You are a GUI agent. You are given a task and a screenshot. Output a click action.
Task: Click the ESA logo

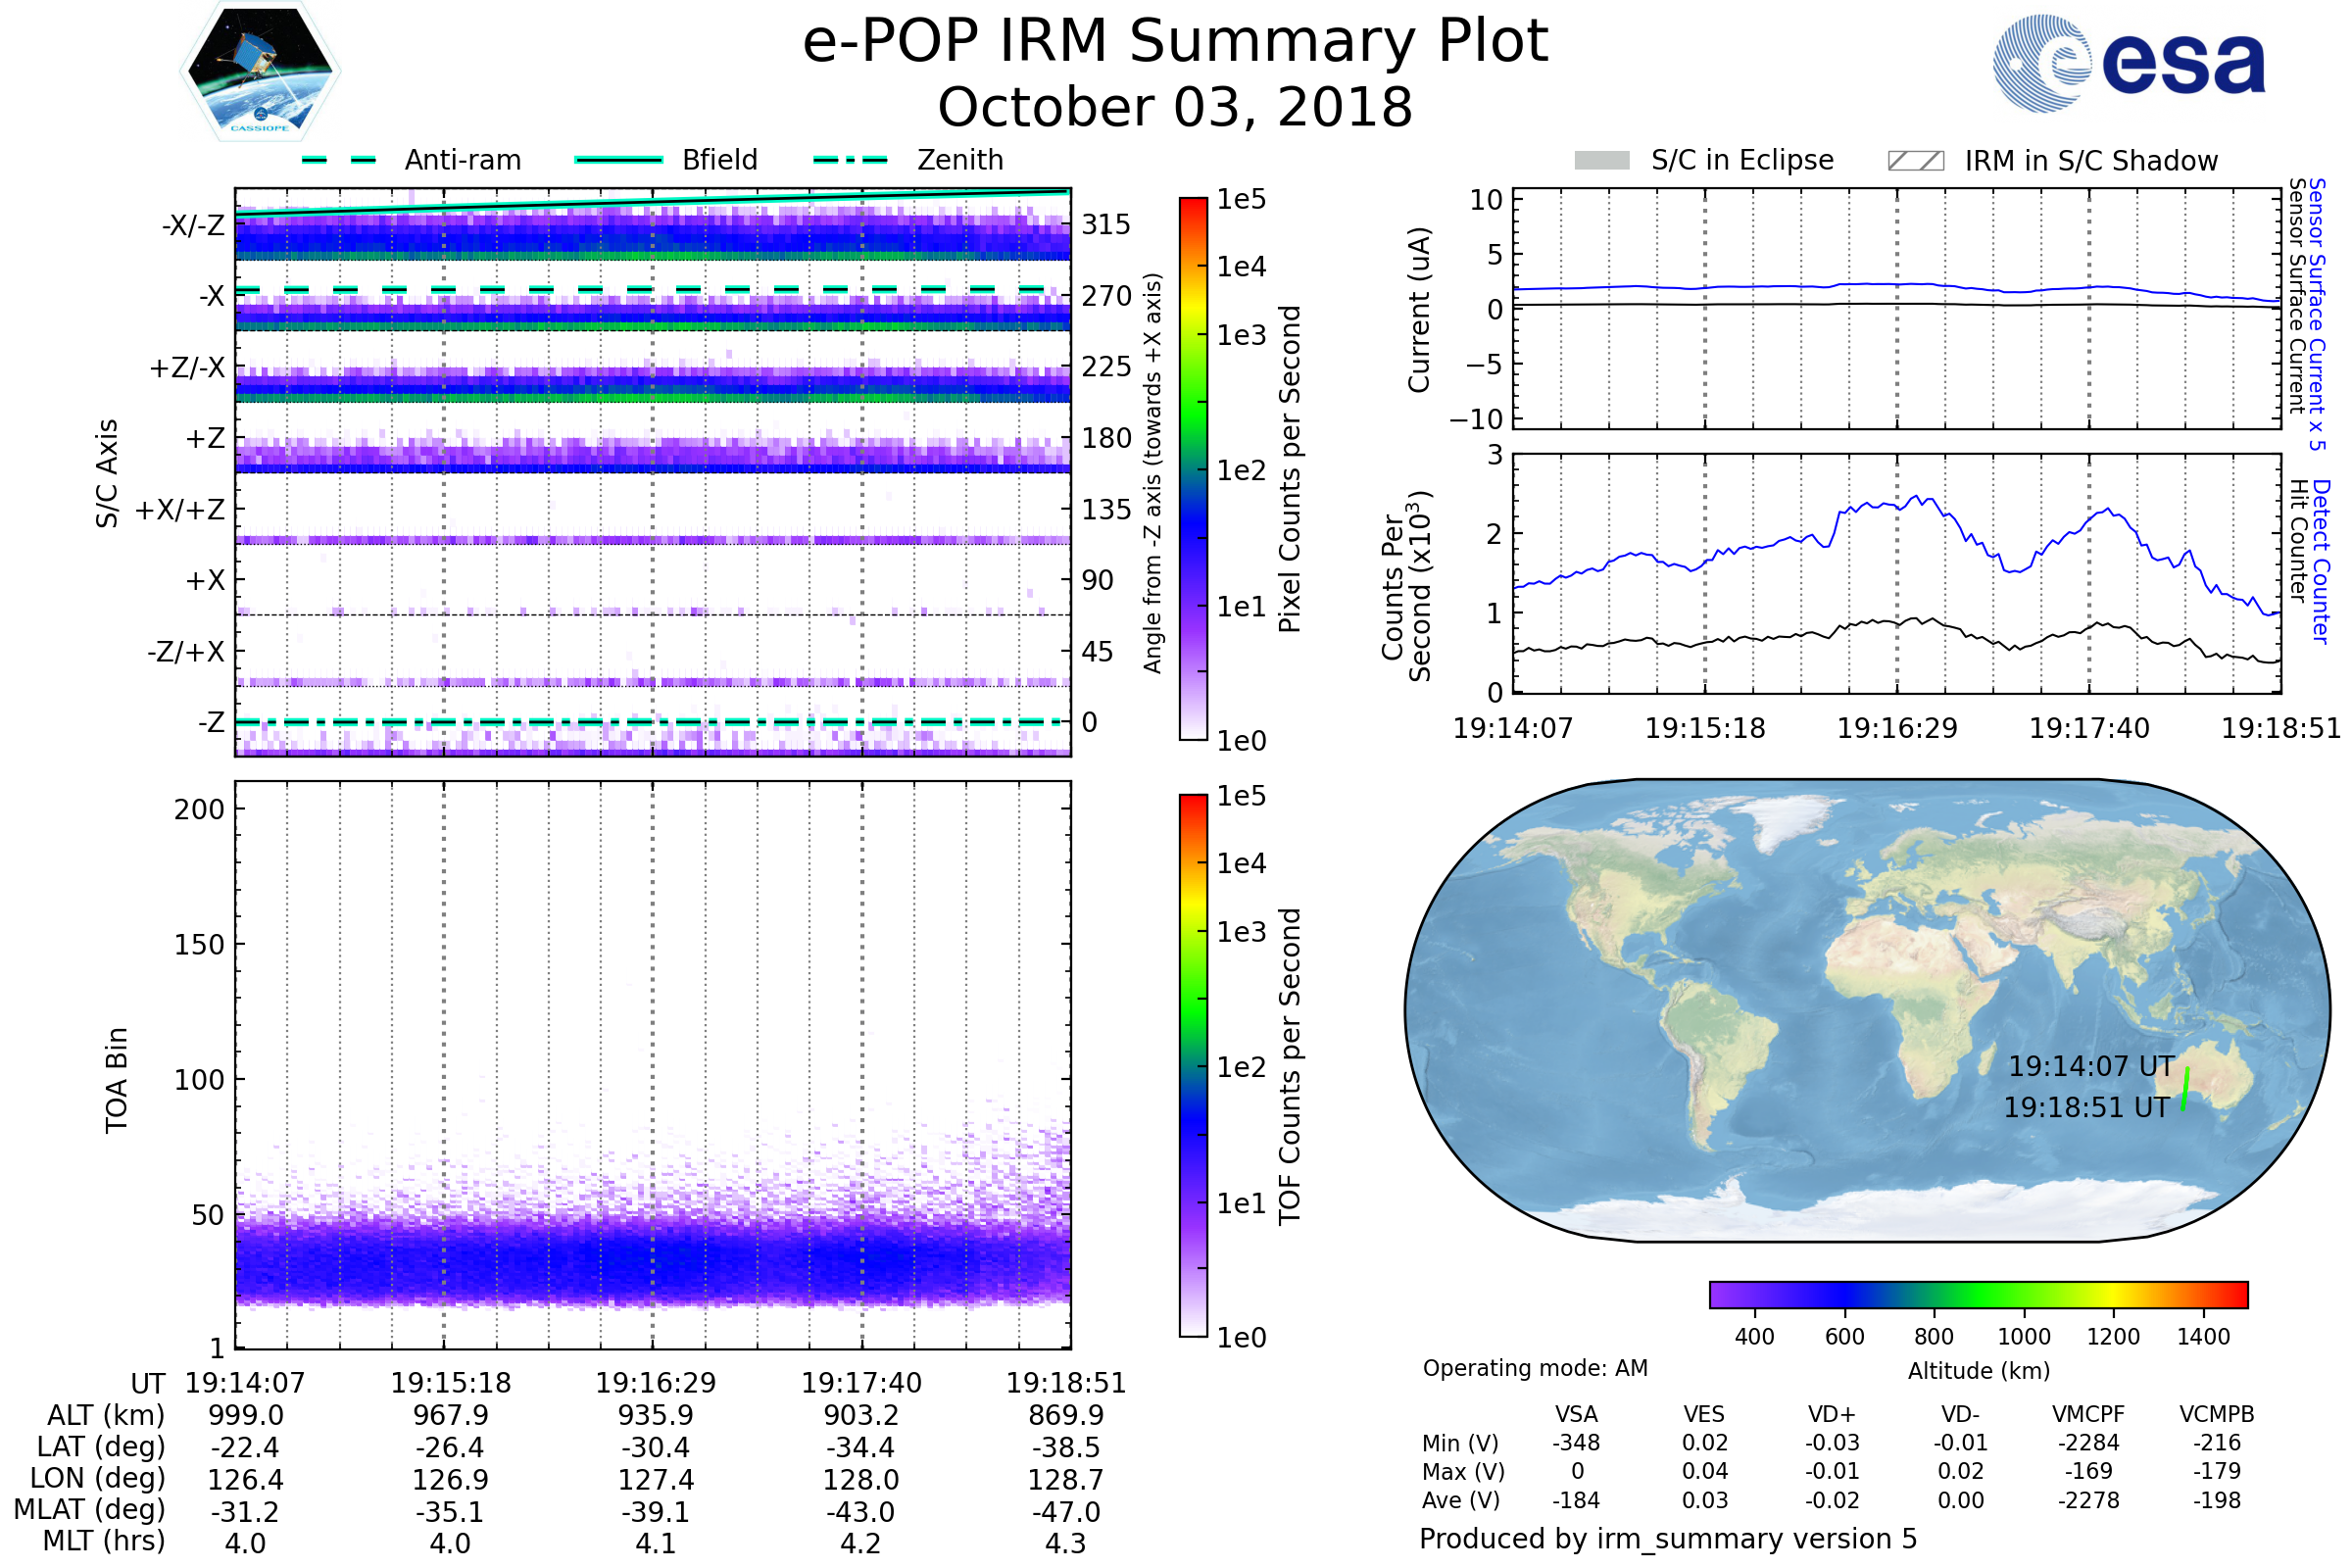[x=2128, y=62]
